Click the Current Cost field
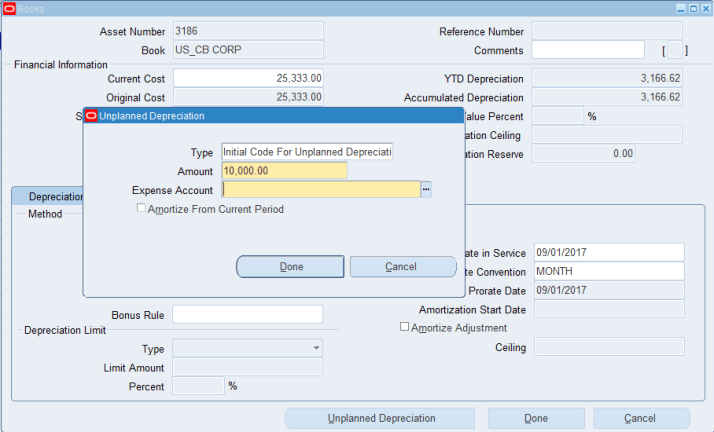The height and width of the screenshot is (432, 714). point(248,78)
